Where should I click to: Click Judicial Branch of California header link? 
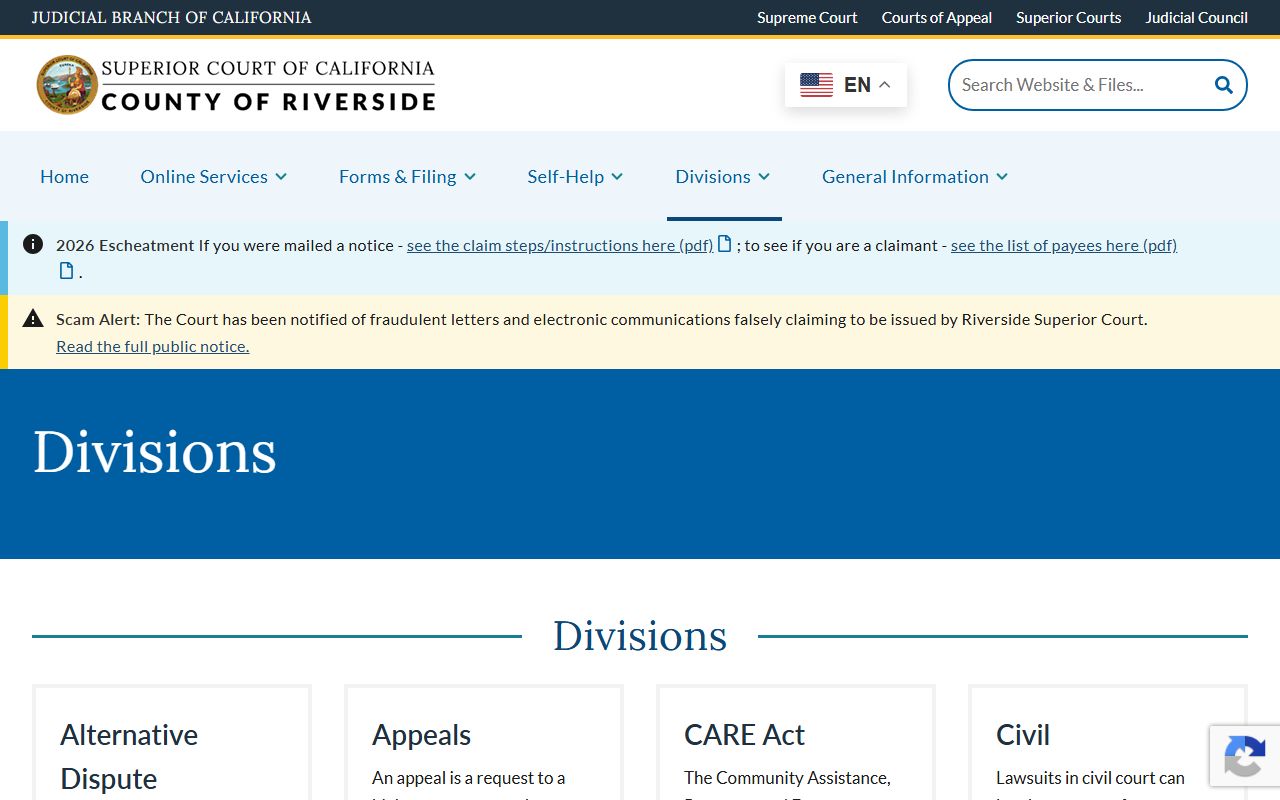(x=171, y=17)
